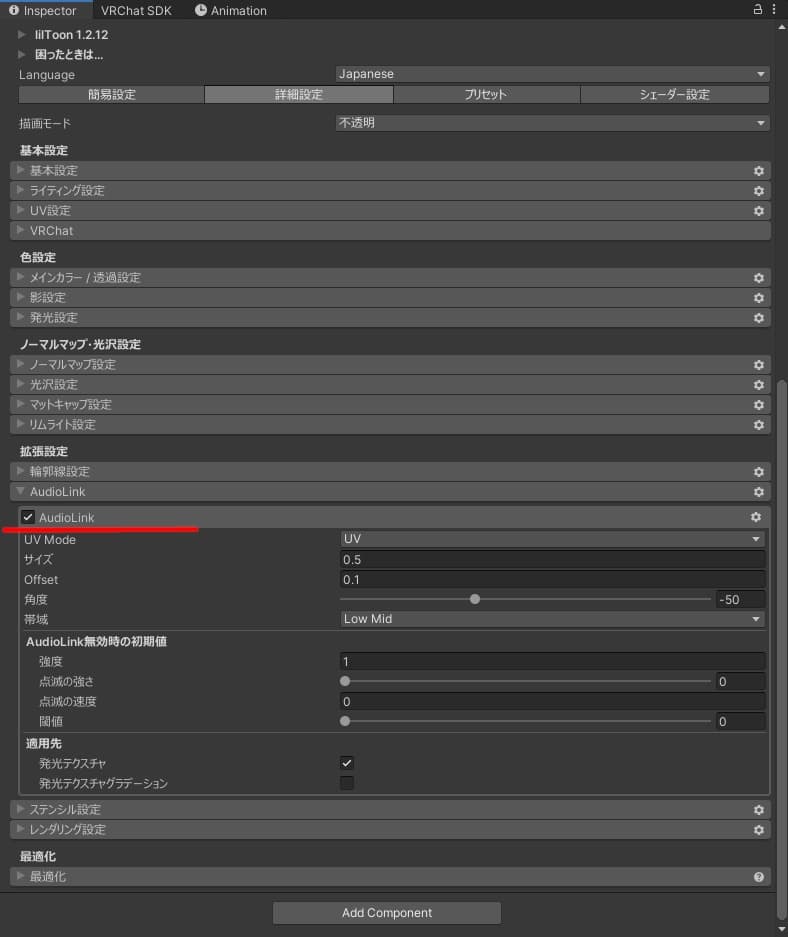The width and height of the screenshot is (788, 937).
Task: Click the 閾値 numeric field
Action: (x=741, y=722)
